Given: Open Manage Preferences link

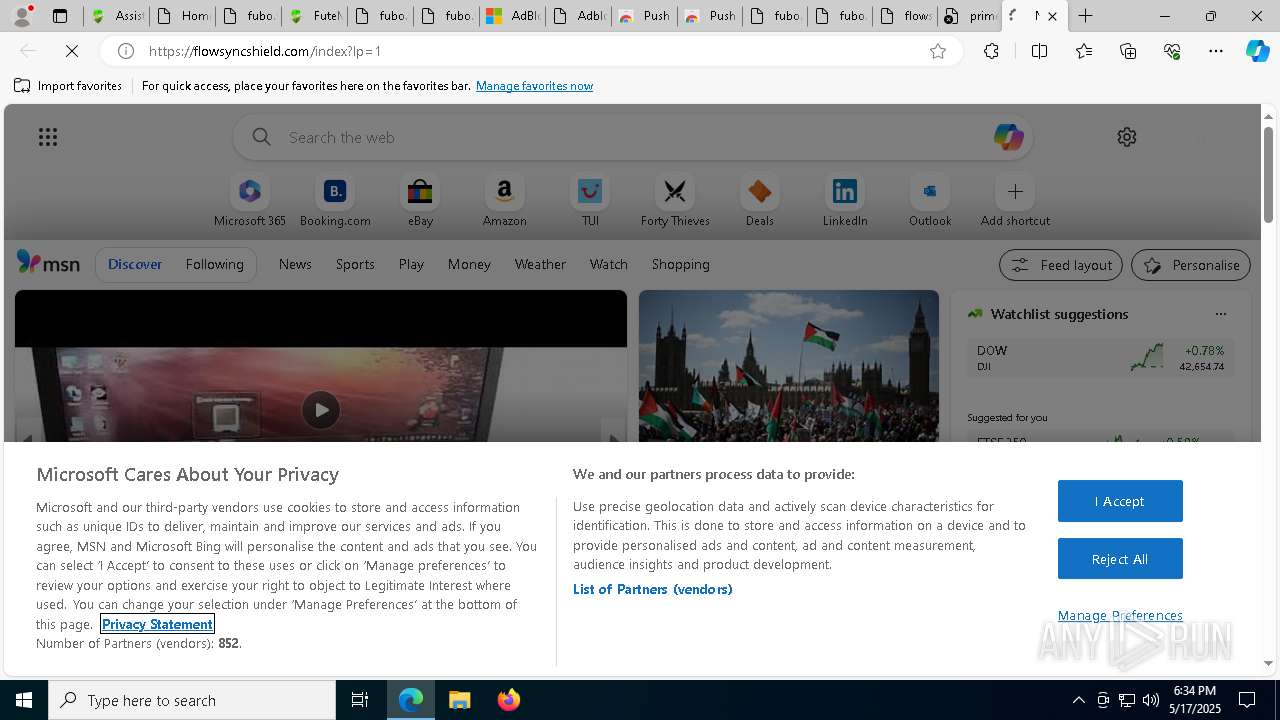Looking at the screenshot, I should pyautogui.click(x=1120, y=615).
